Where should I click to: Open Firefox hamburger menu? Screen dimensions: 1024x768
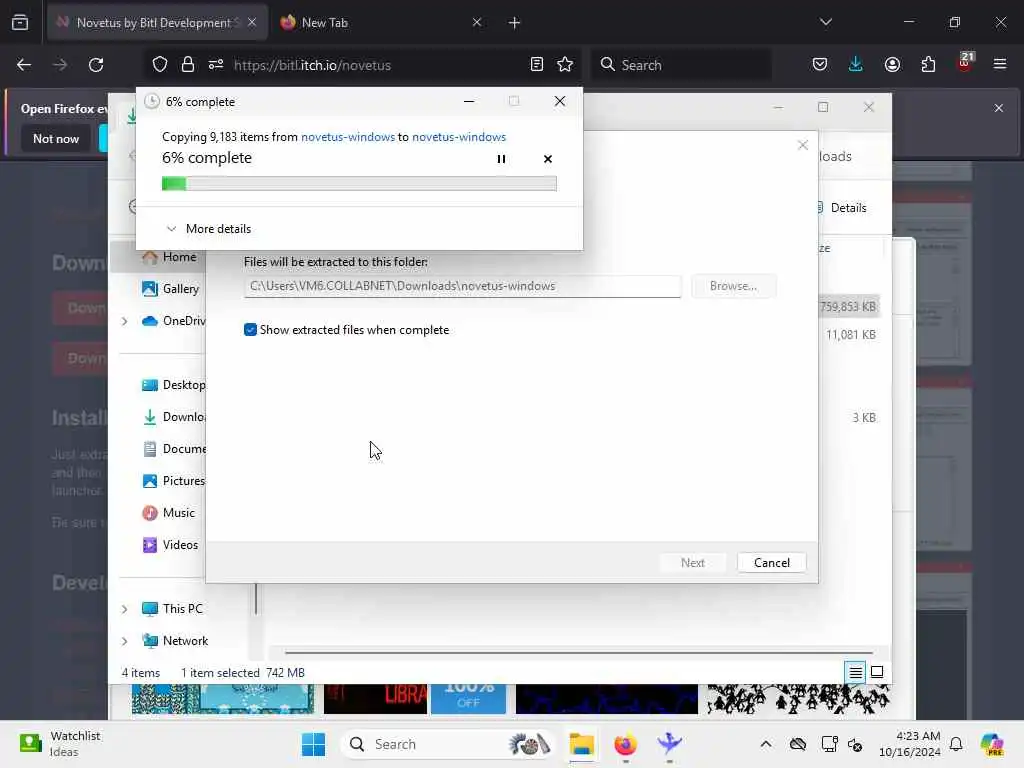point(1000,65)
